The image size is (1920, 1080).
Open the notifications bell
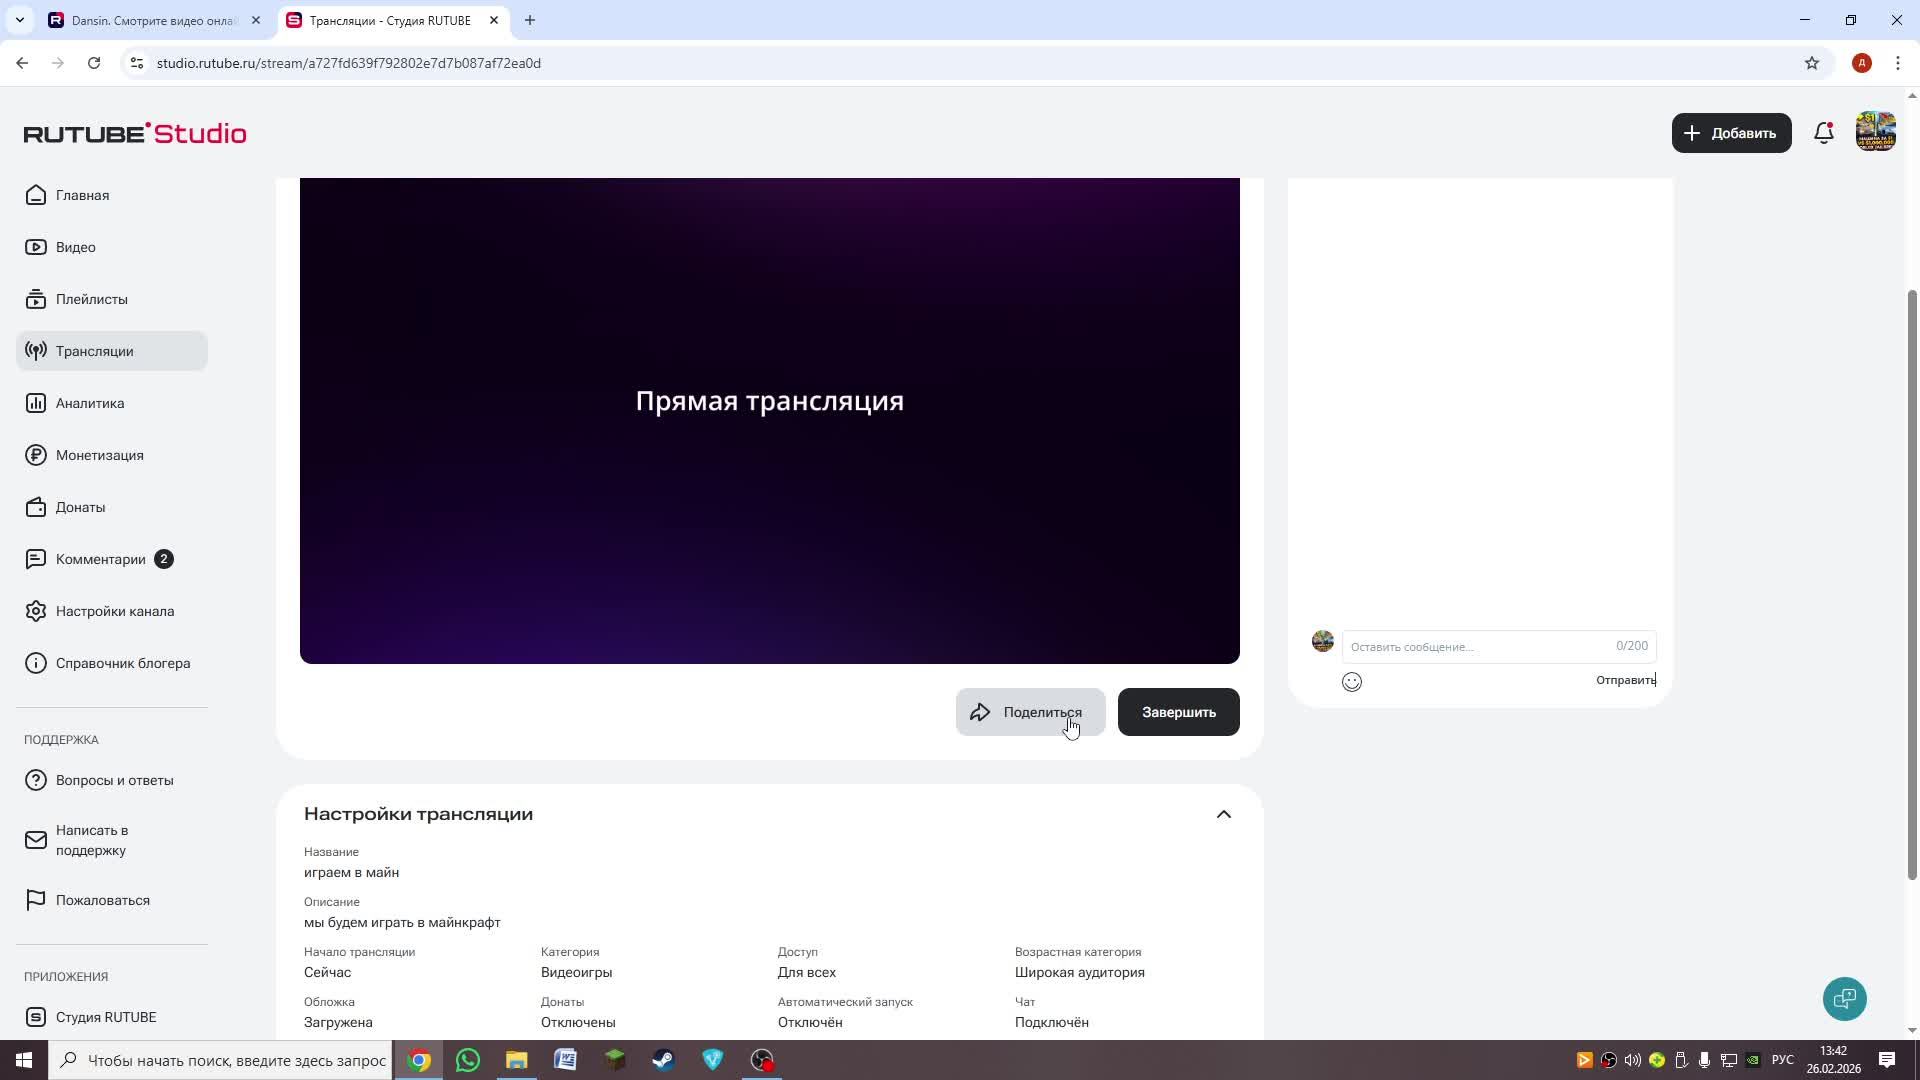1823,133
